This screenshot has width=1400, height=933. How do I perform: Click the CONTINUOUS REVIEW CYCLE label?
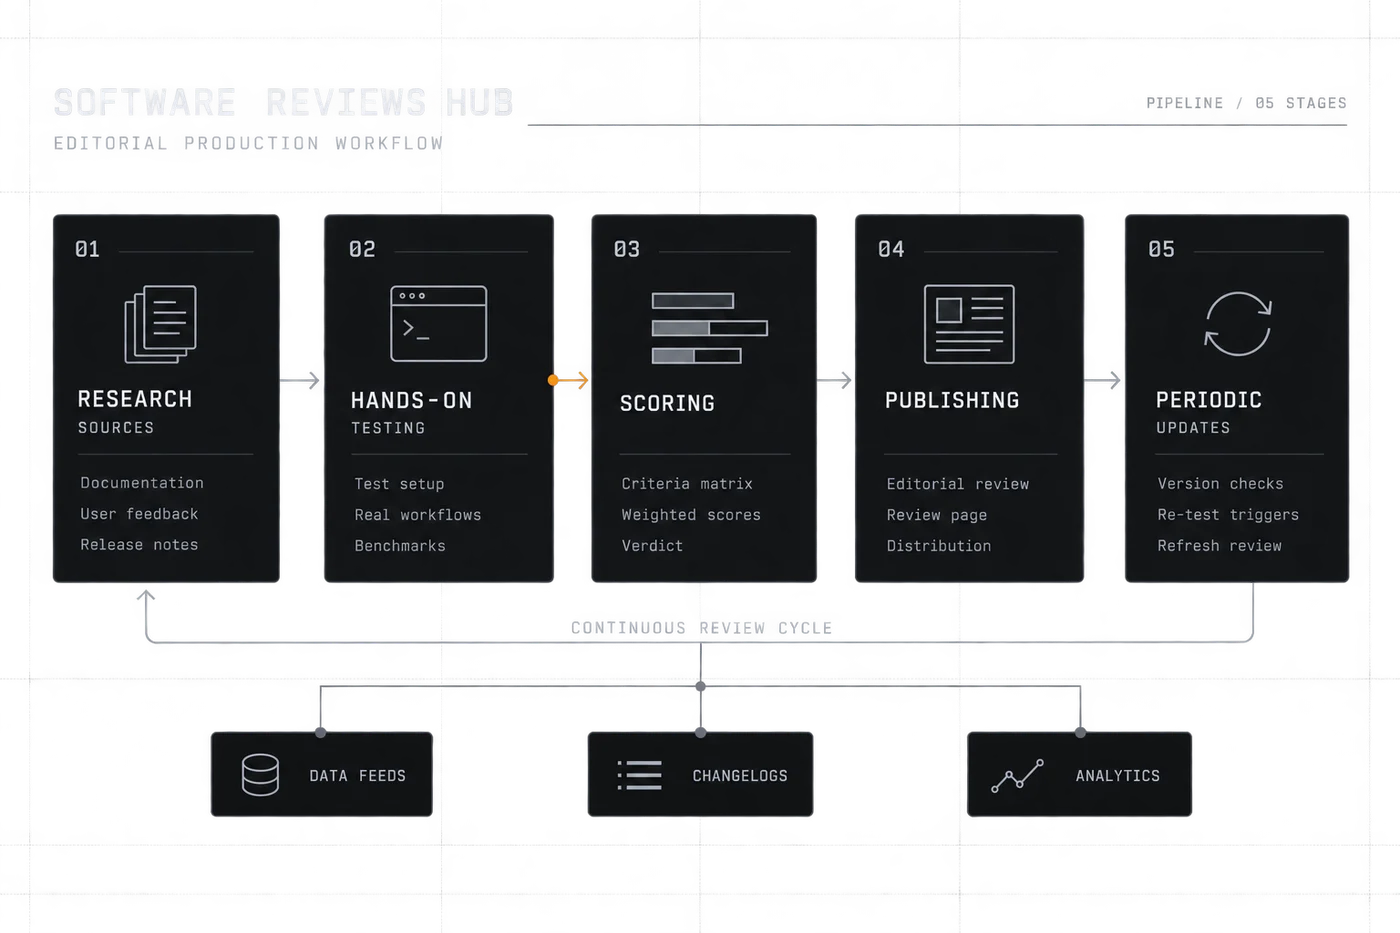(702, 628)
